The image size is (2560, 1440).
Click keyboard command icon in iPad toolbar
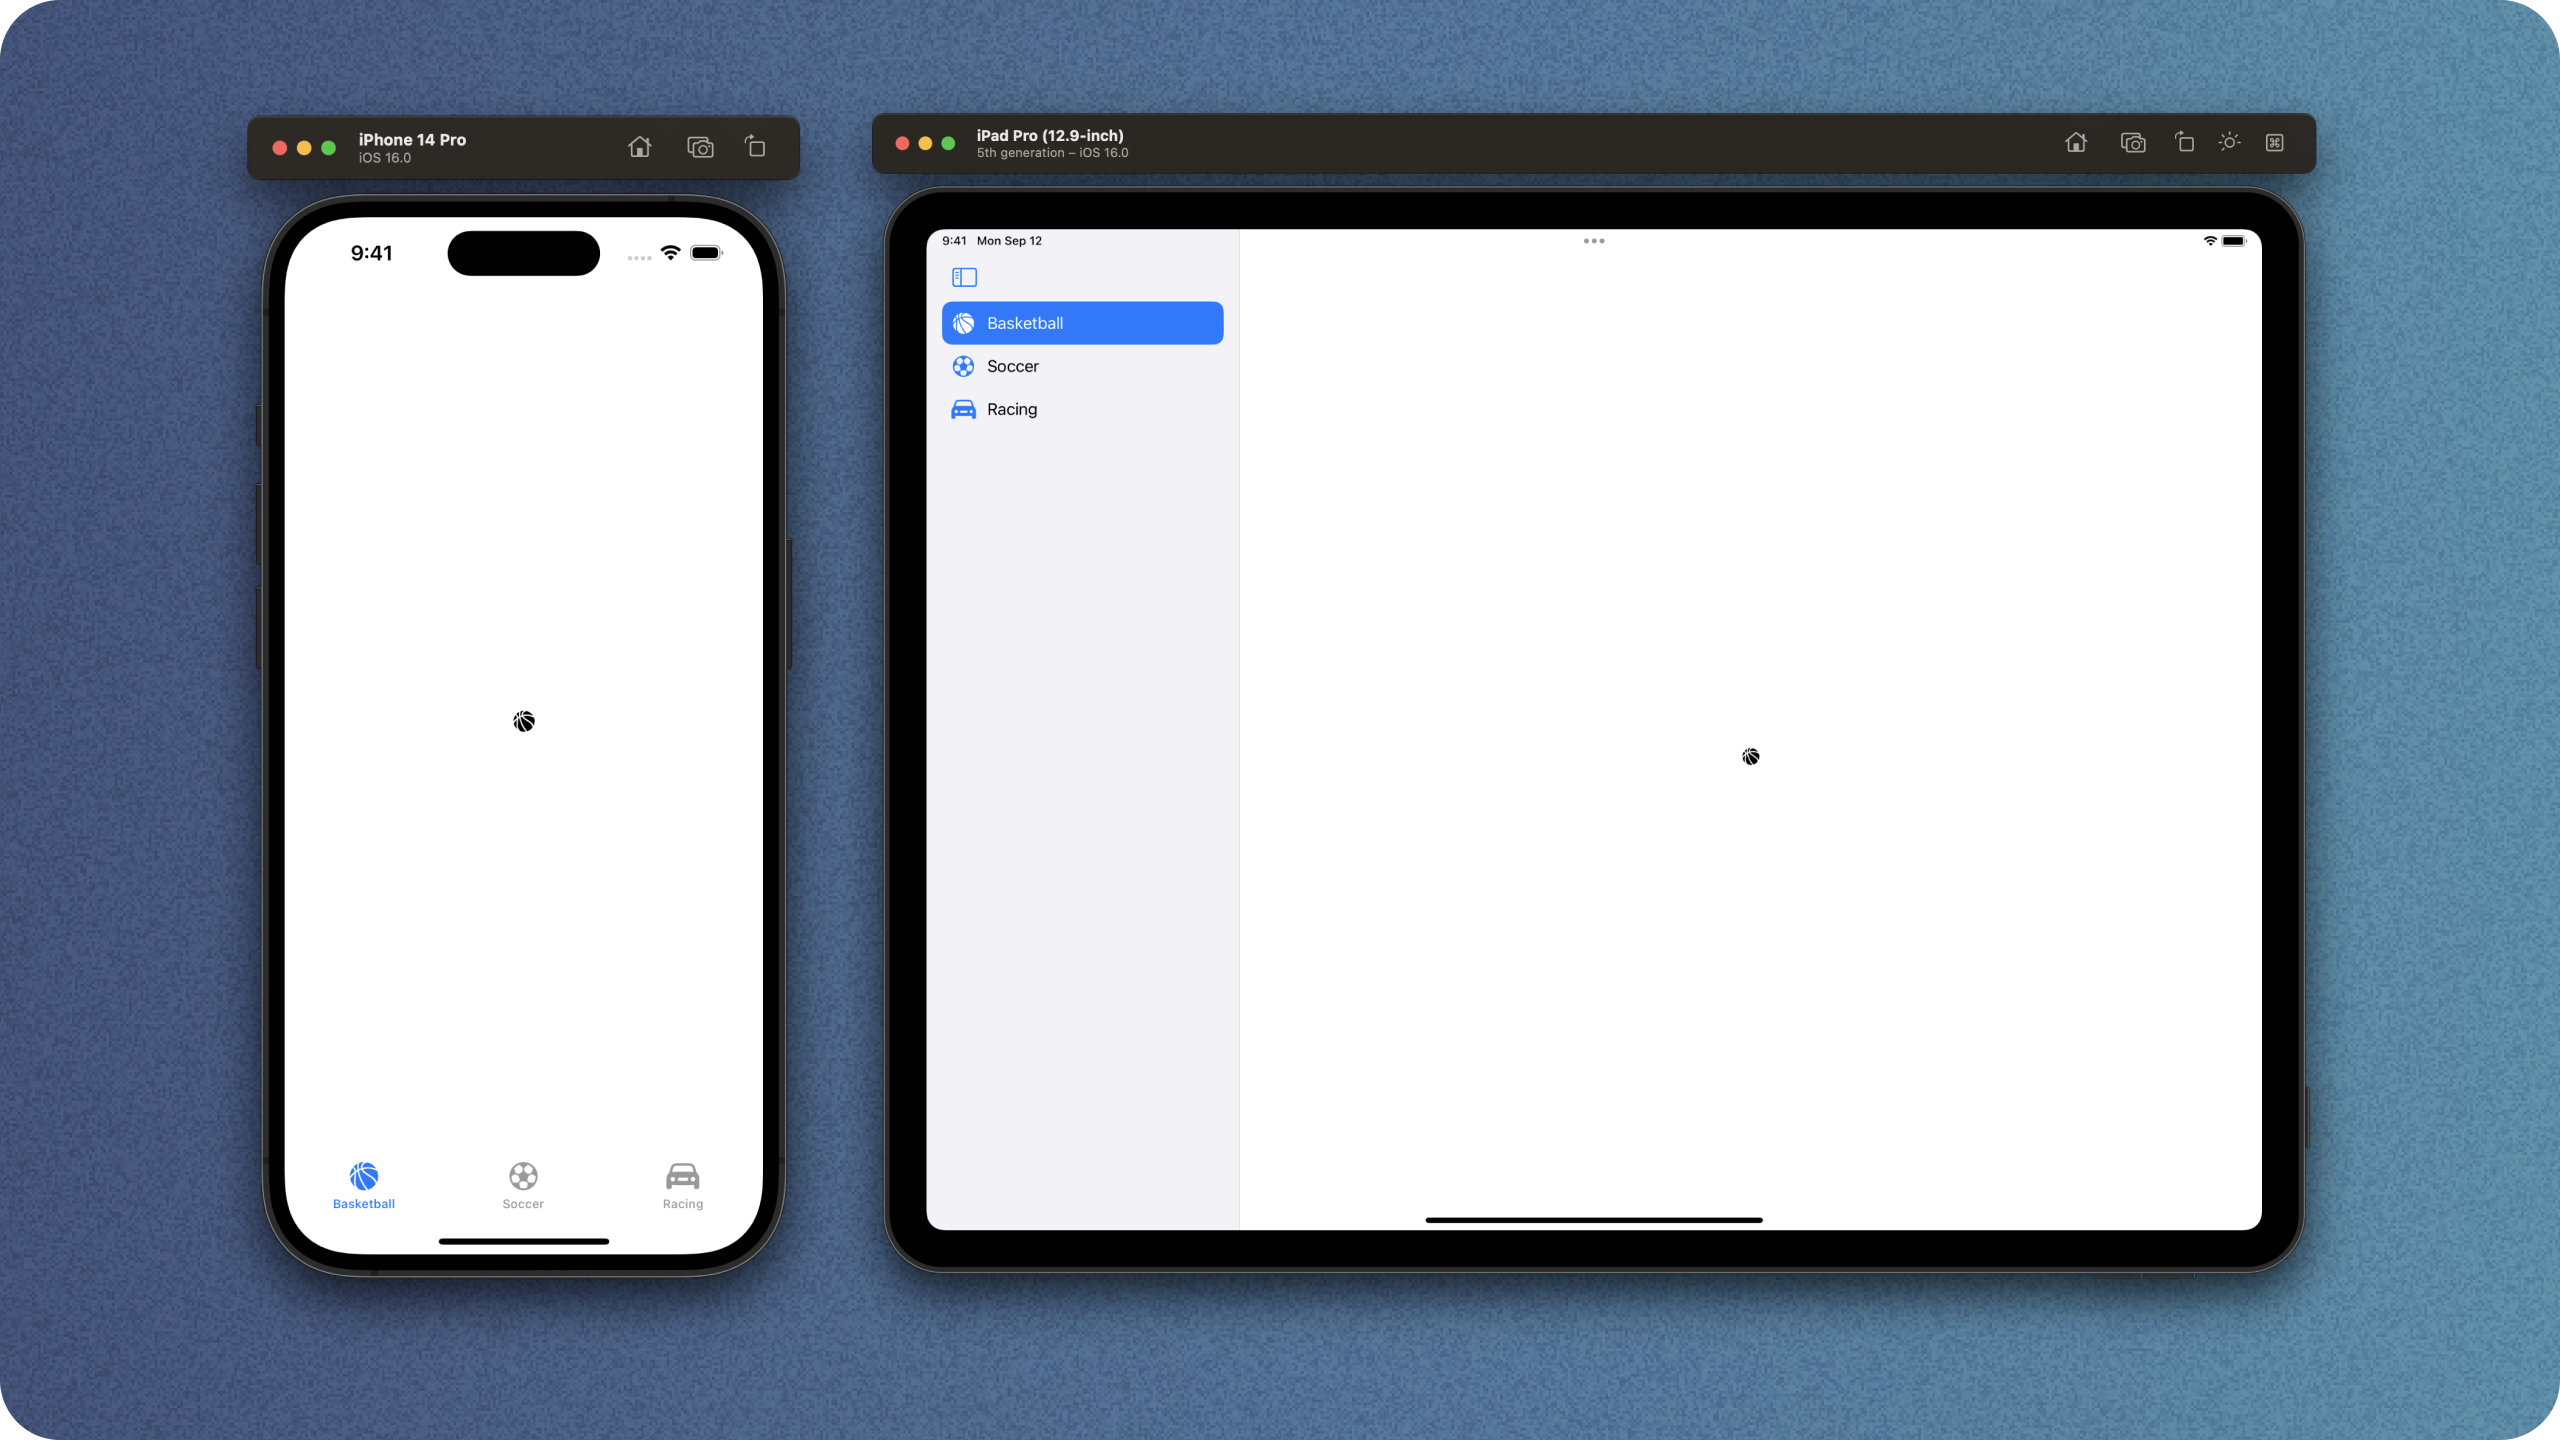(2275, 143)
